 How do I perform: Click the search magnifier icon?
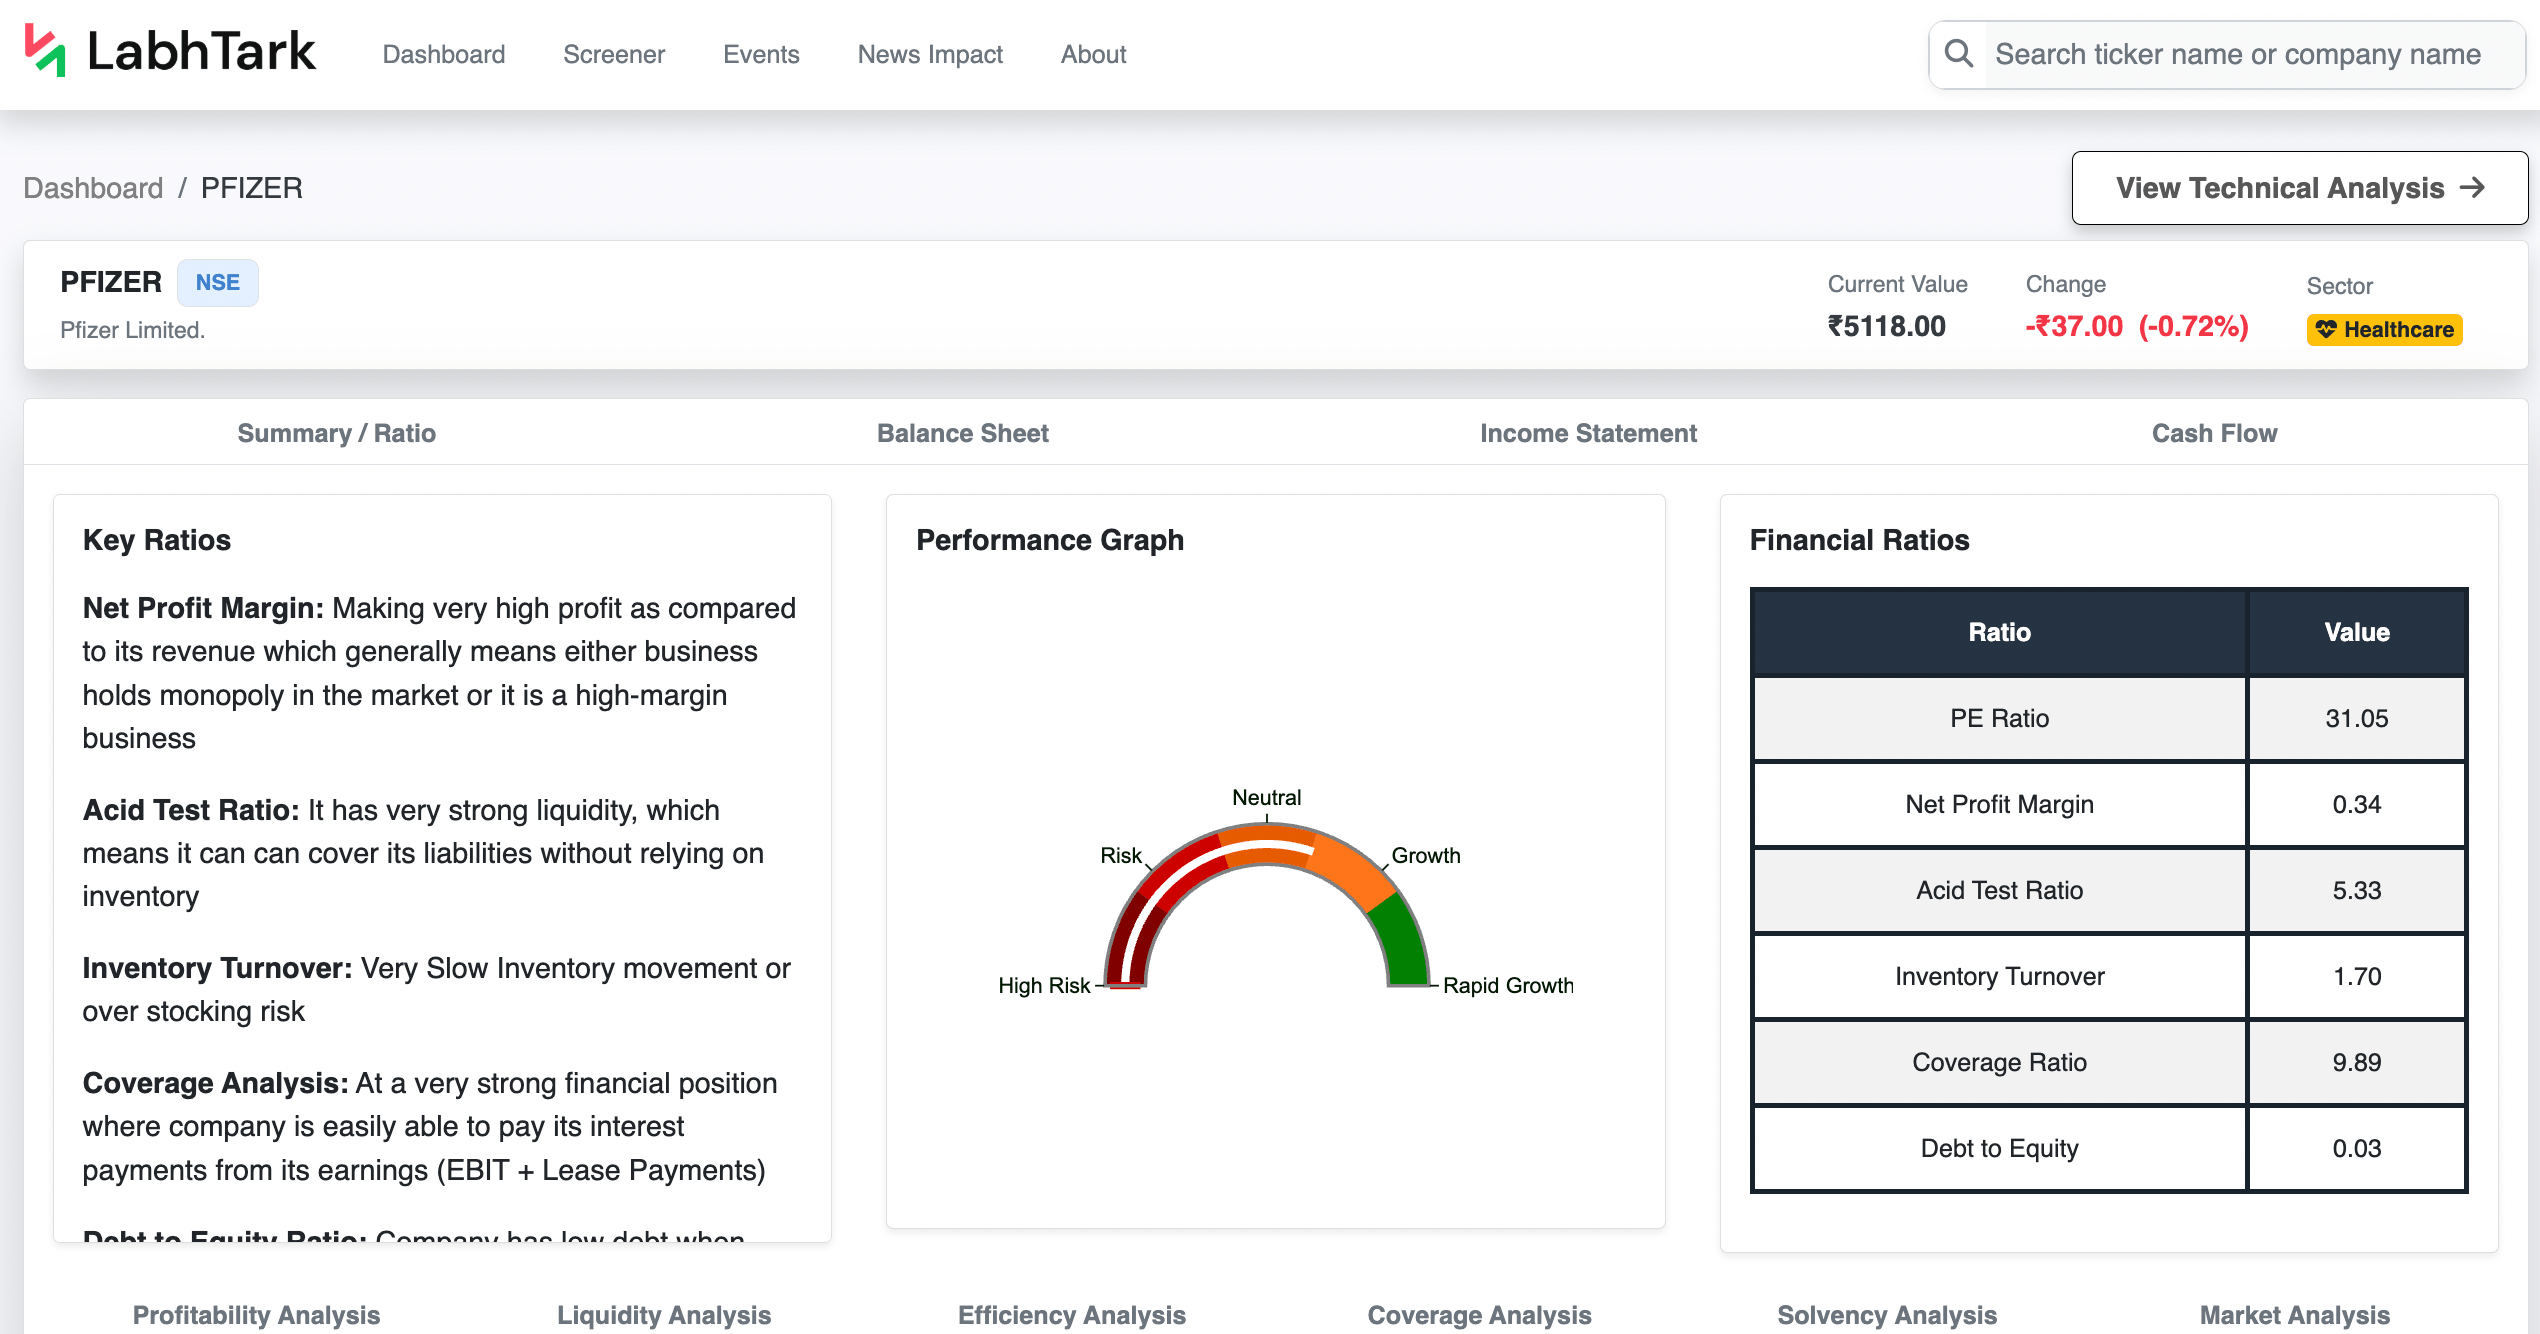[x=1959, y=54]
